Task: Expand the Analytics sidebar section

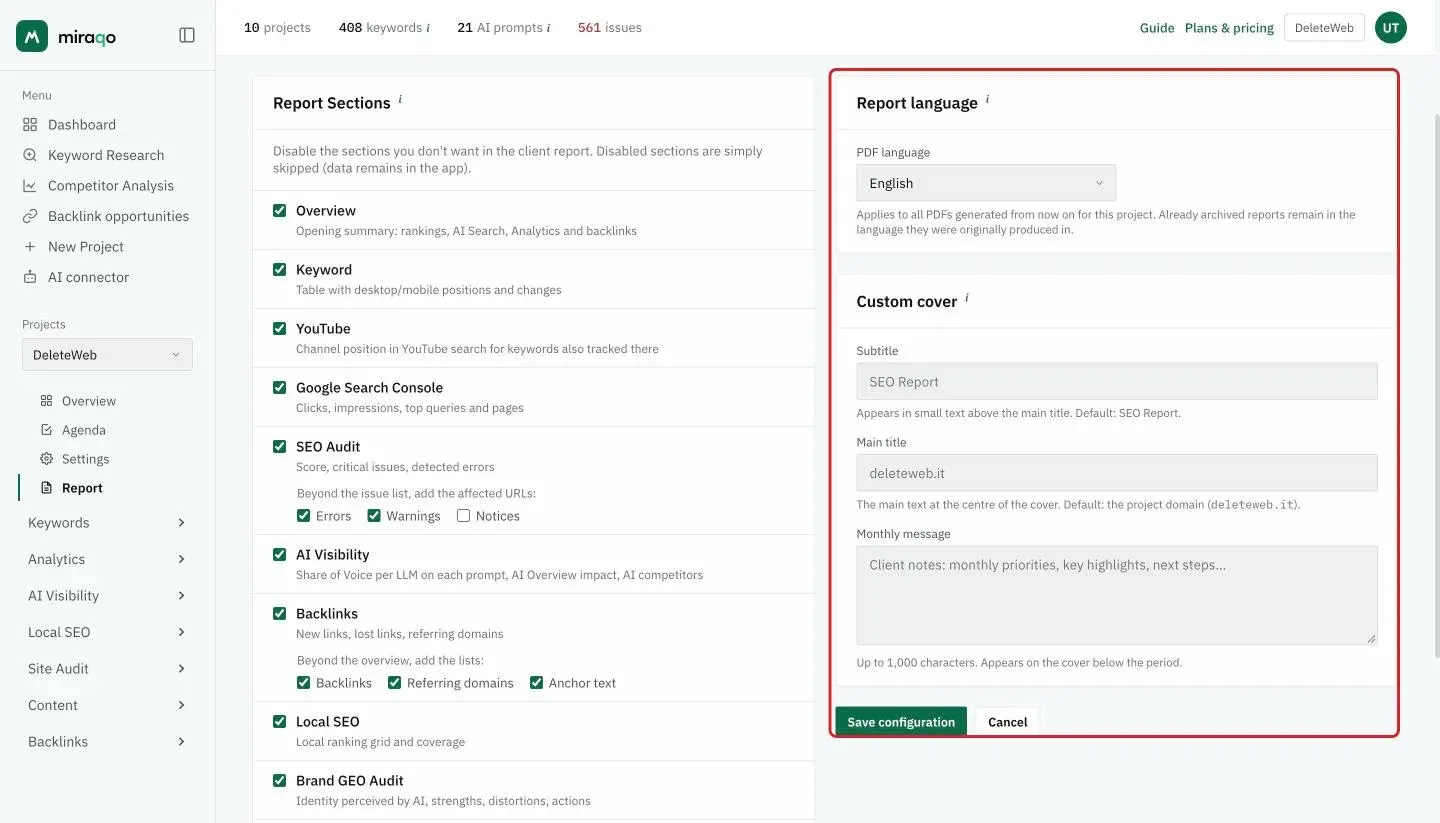Action: point(107,559)
